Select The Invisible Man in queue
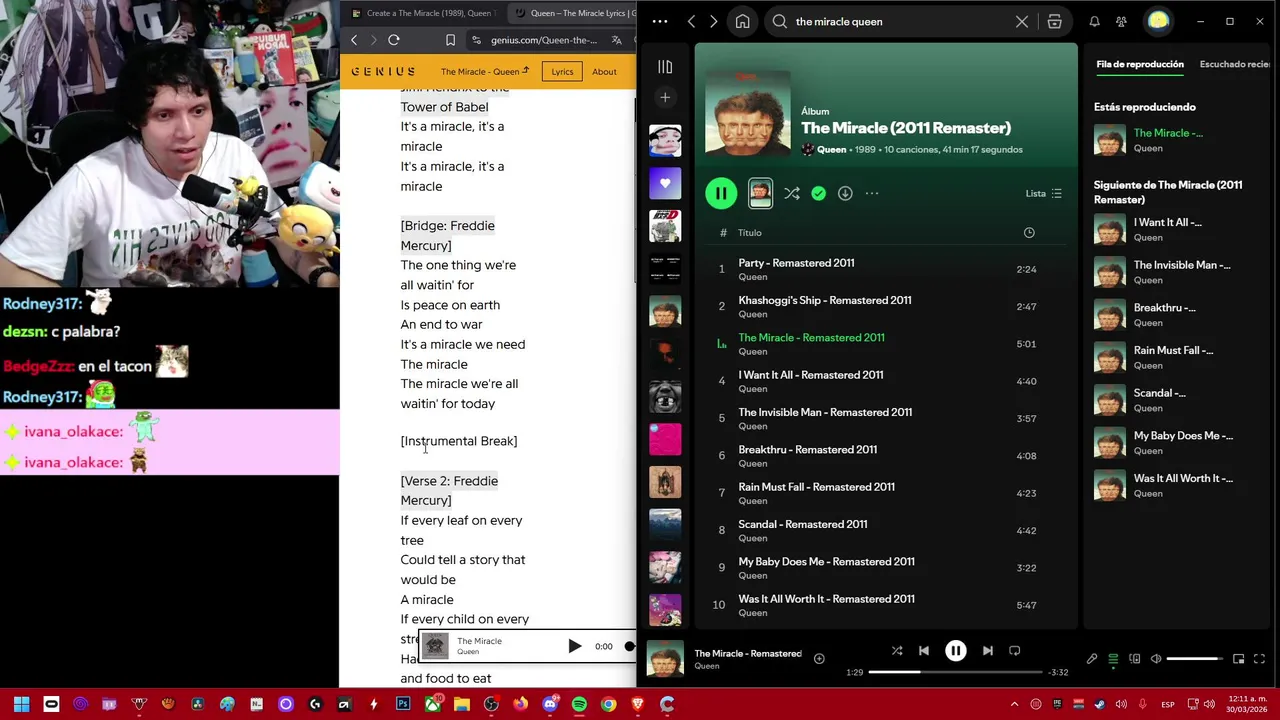Screen dimensions: 1280x720 [x=1177, y=272]
